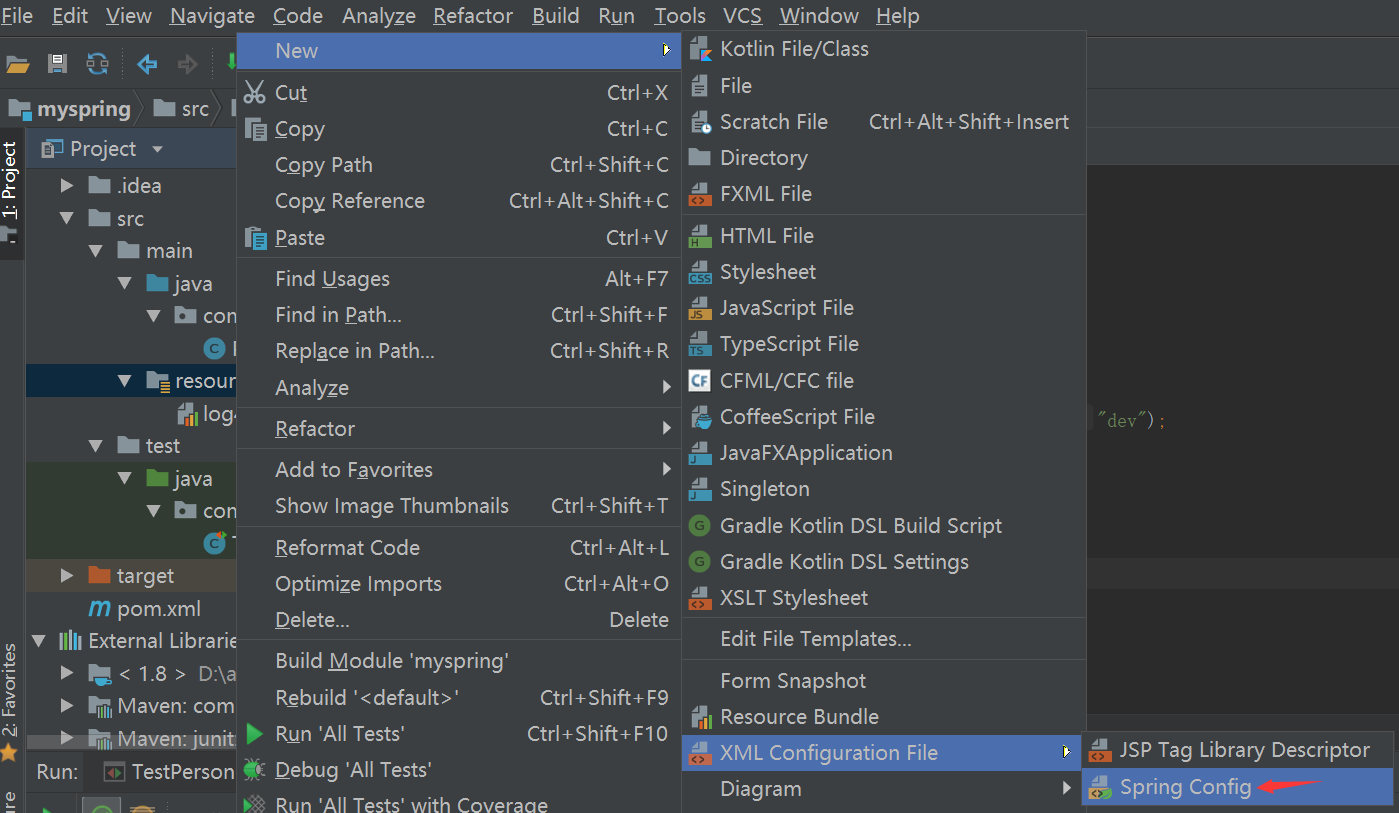The height and width of the screenshot is (813, 1399).
Task: Click the Open folder toolbar icon
Action: point(17,65)
